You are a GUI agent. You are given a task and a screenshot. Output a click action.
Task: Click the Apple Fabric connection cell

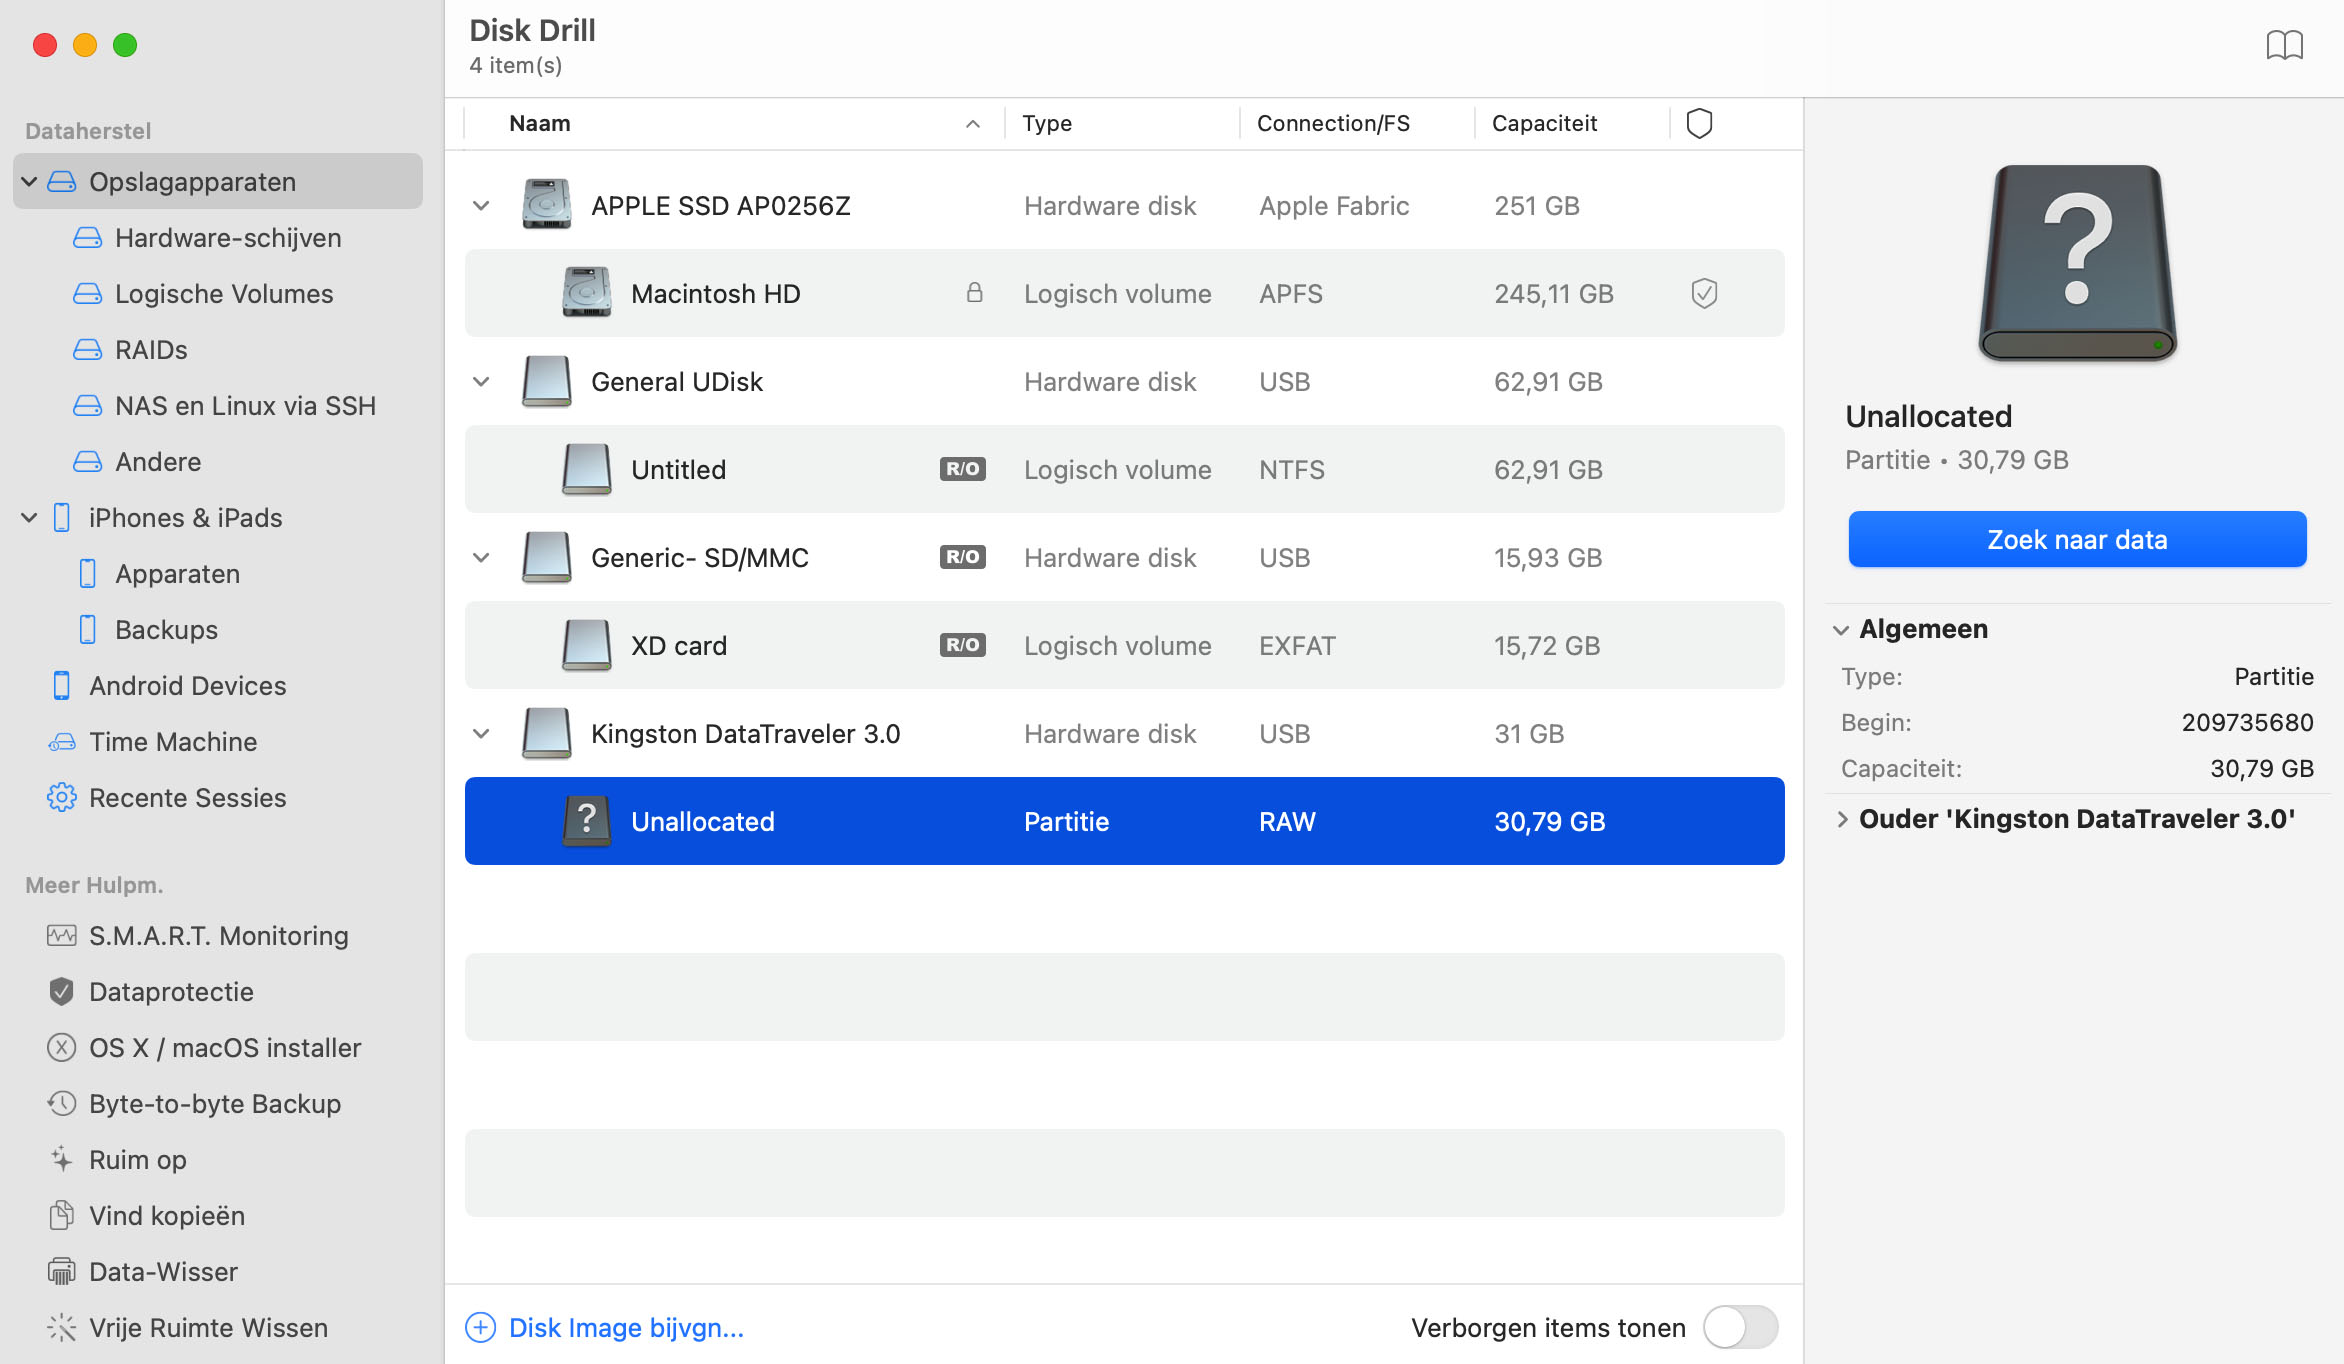pyautogui.click(x=1334, y=205)
